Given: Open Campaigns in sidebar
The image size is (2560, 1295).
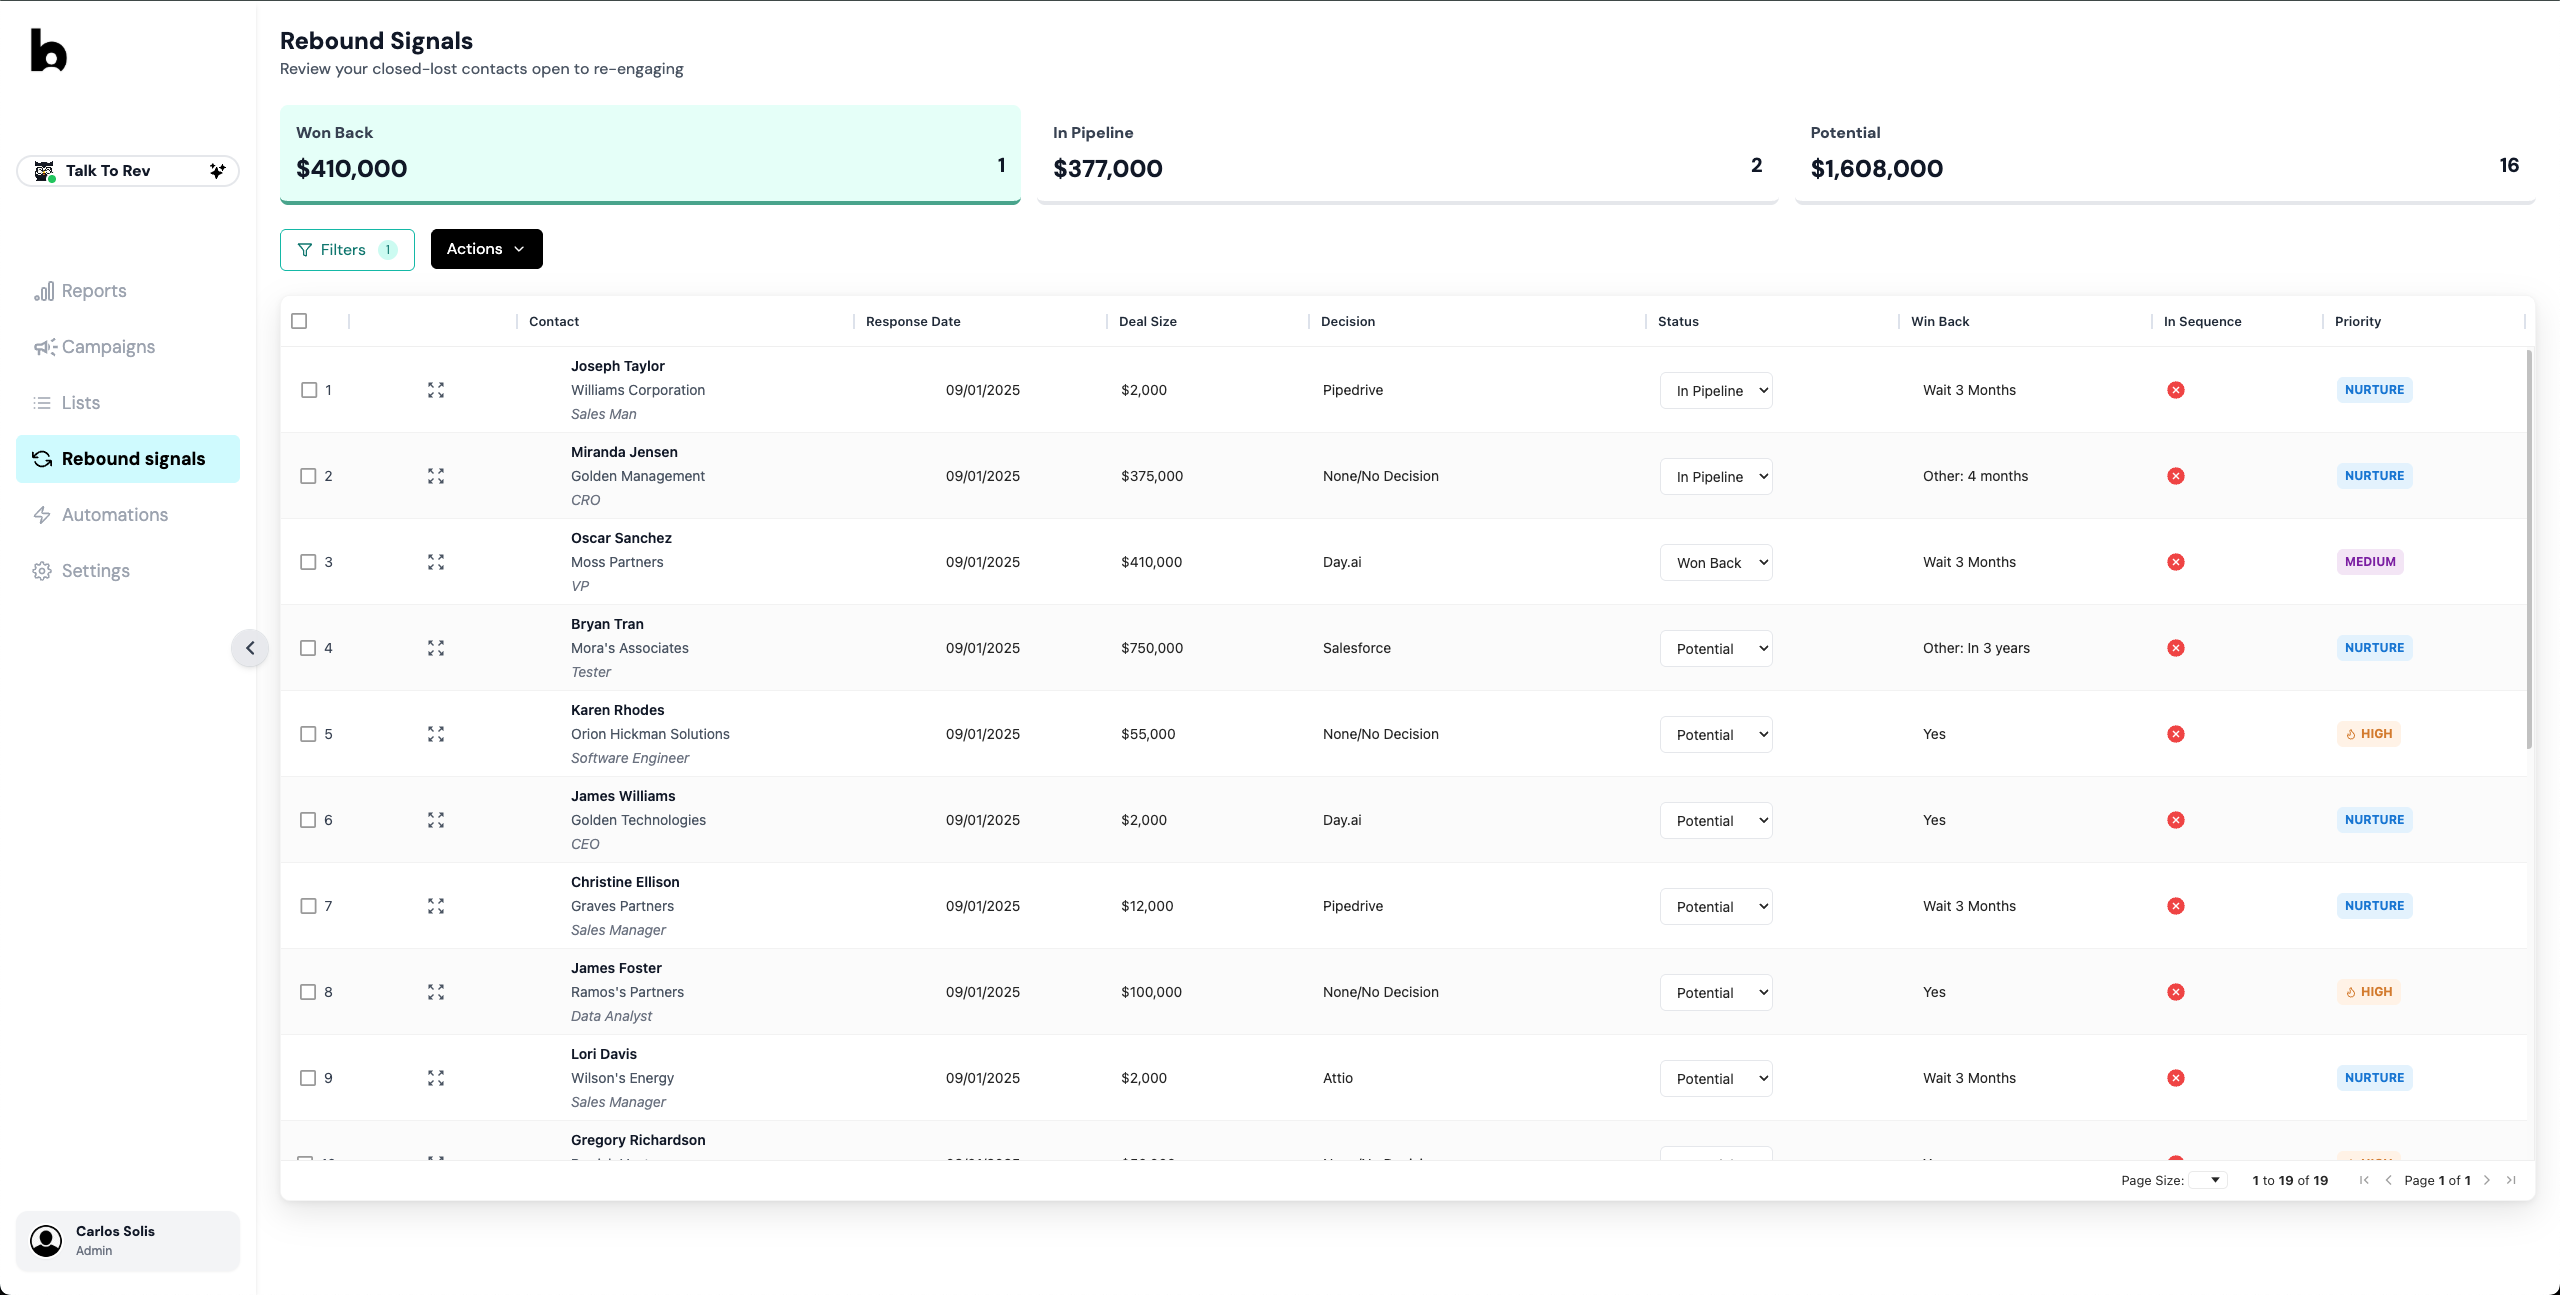Looking at the screenshot, I should click(108, 347).
